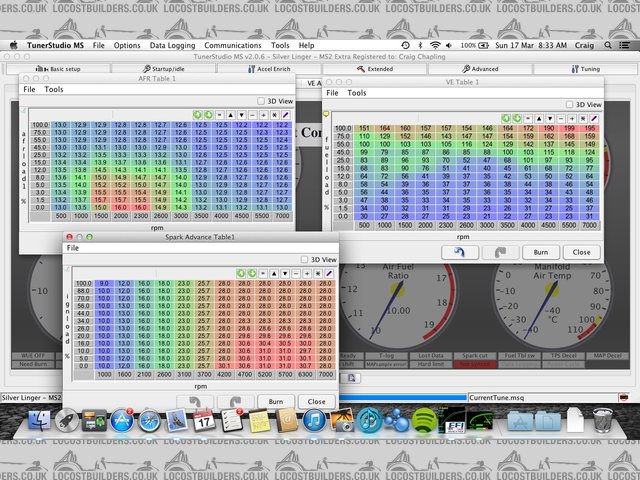640x480 pixels.
Task: Enable 3D View in AFR Table 1
Action: (261, 101)
